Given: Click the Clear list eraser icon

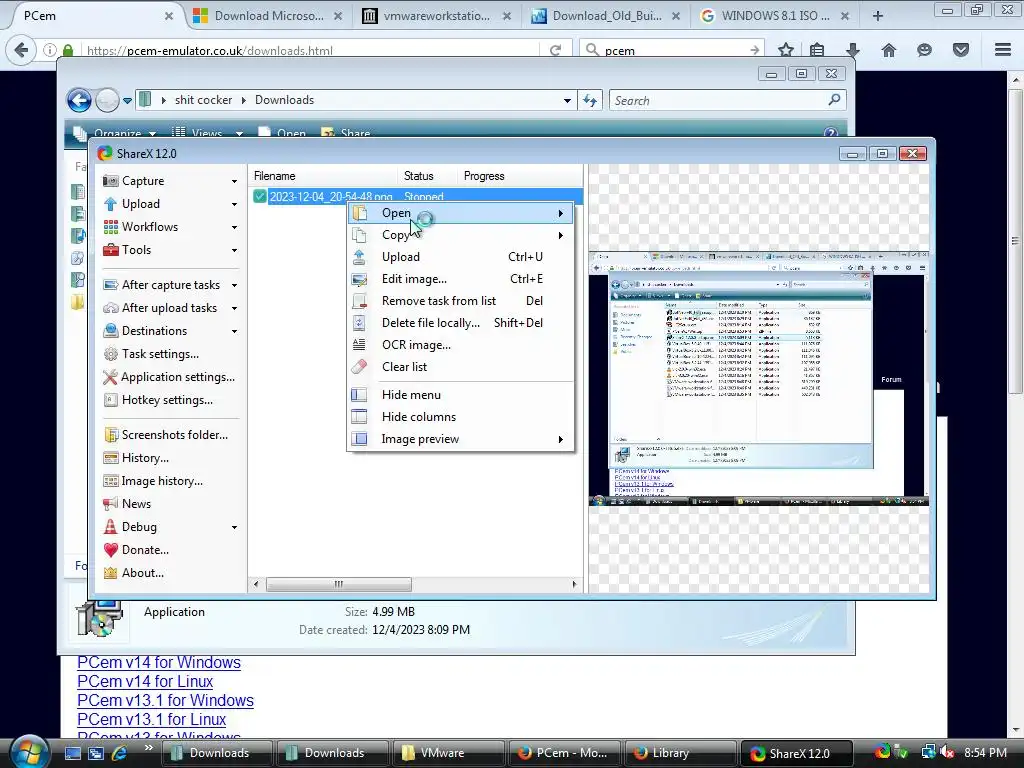Looking at the screenshot, I should tap(359, 366).
